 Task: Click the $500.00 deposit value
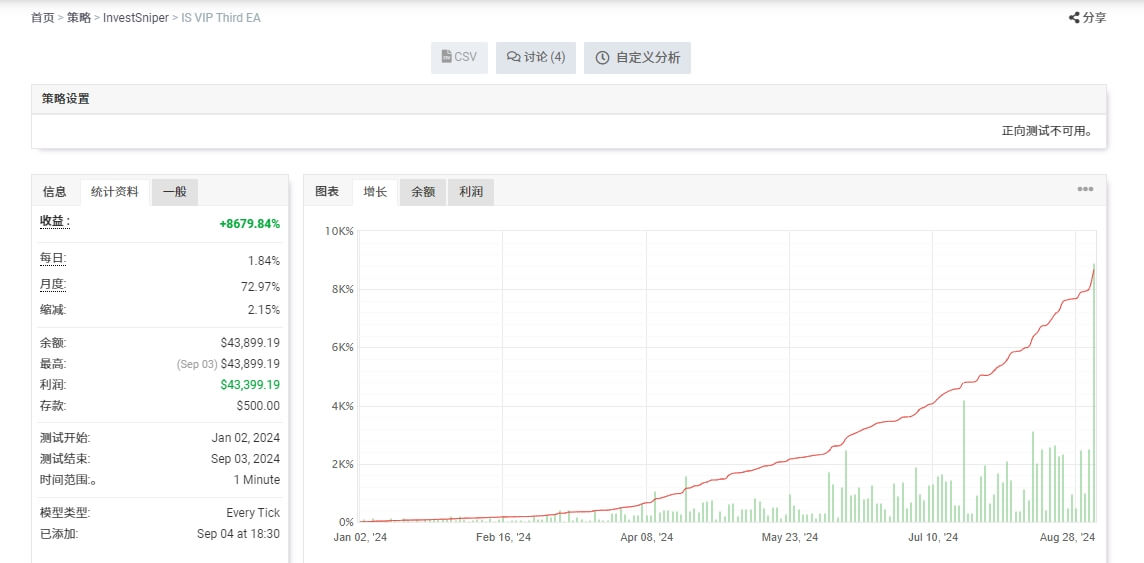tap(258, 405)
